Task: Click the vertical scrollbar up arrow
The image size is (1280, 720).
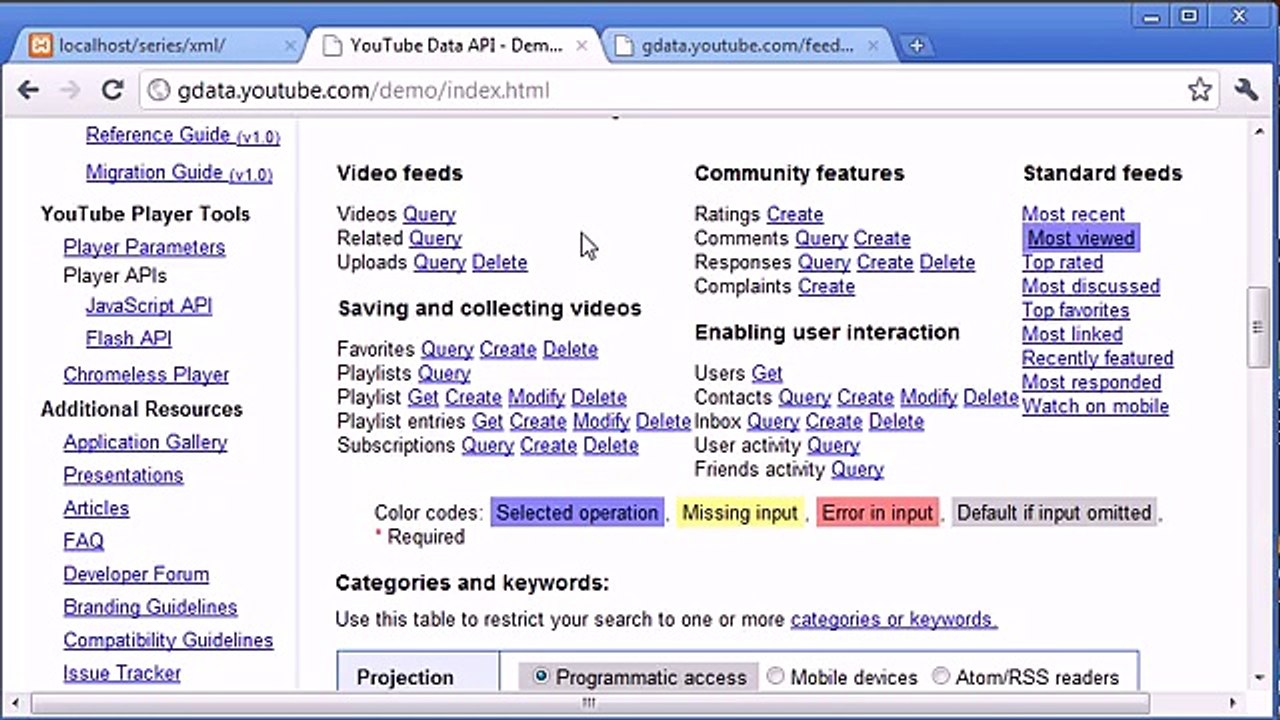Action: tap(1260, 131)
